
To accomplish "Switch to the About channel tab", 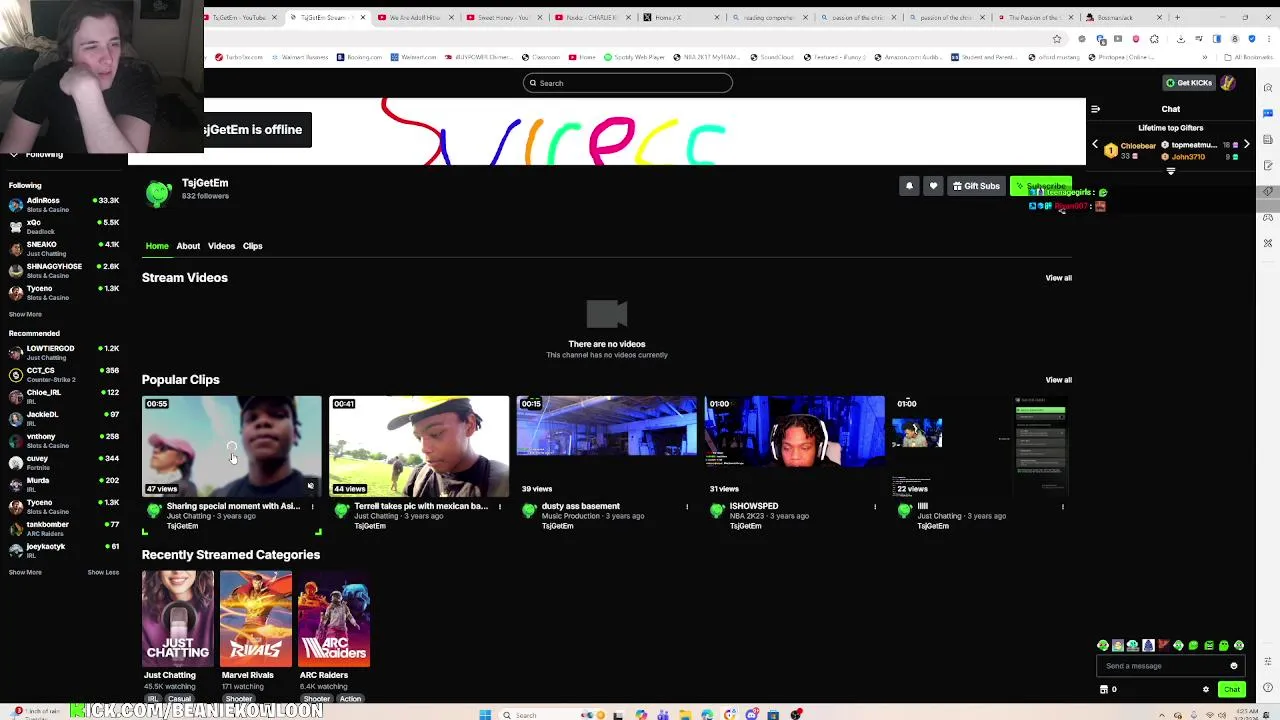I will pyautogui.click(x=188, y=246).
